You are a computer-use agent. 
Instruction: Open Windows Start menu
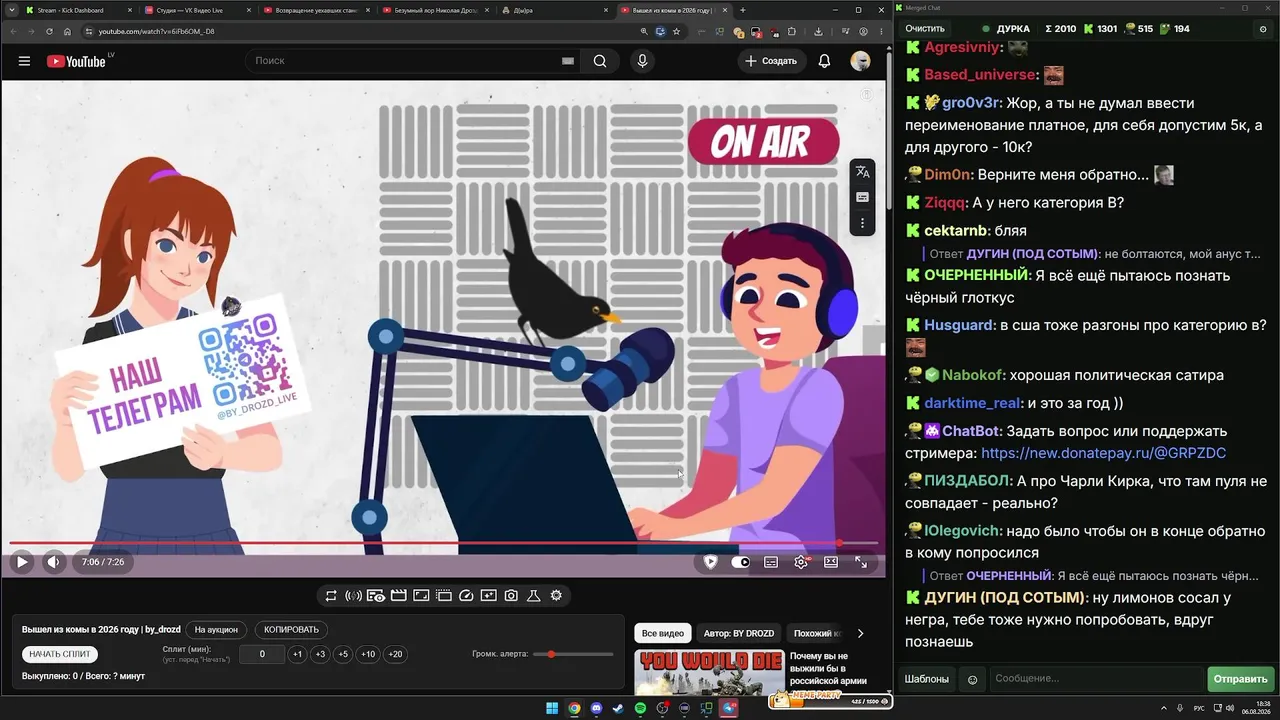coord(552,708)
